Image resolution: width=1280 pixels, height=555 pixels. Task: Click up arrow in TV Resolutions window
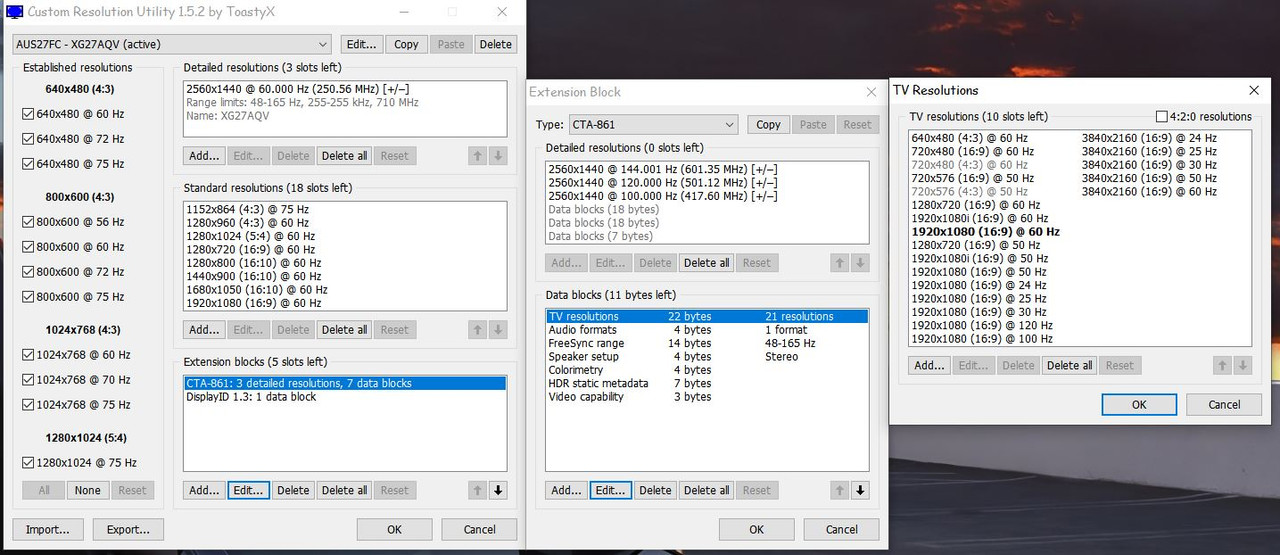coord(1222,366)
